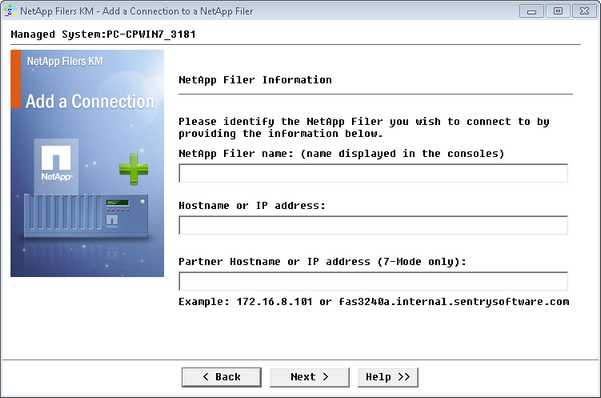Focus the Partner Hostname (7-Mode) field
Screen dimensions: 601x398
(x=373, y=281)
